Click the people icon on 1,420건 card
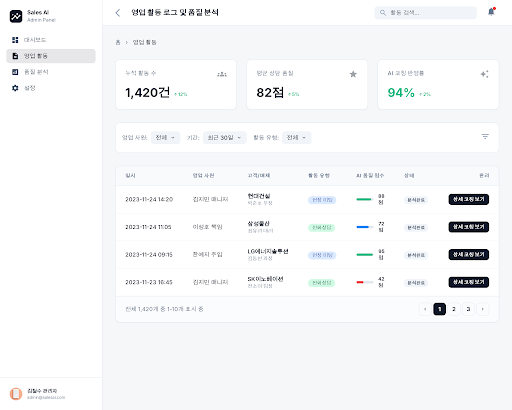Image resolution: width=512 pixels, height=410 pixels. [222, 74]
